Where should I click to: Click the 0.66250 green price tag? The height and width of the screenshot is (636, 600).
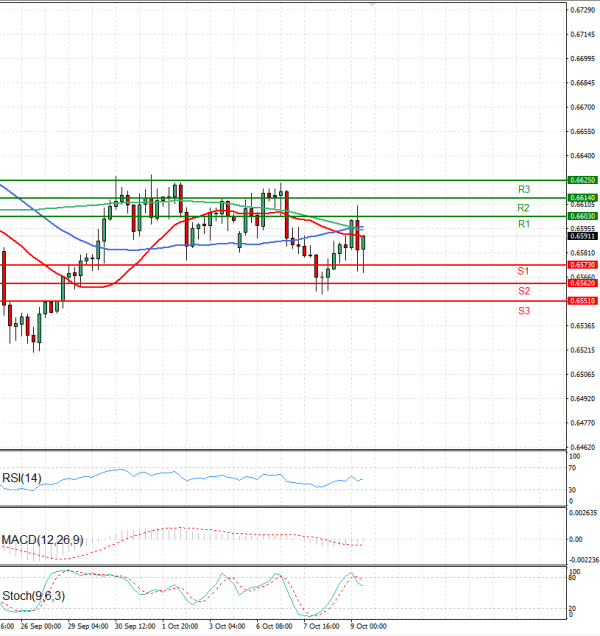click(583, 180)
